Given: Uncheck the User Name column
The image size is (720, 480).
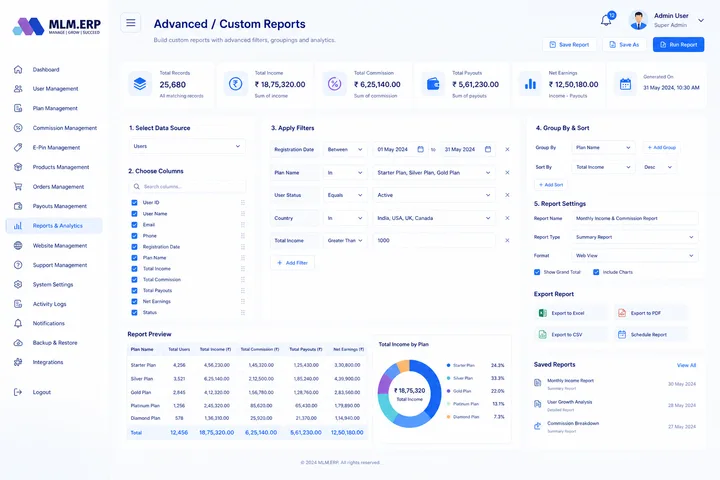Looking at the screenshot, I should click(135, 214).
